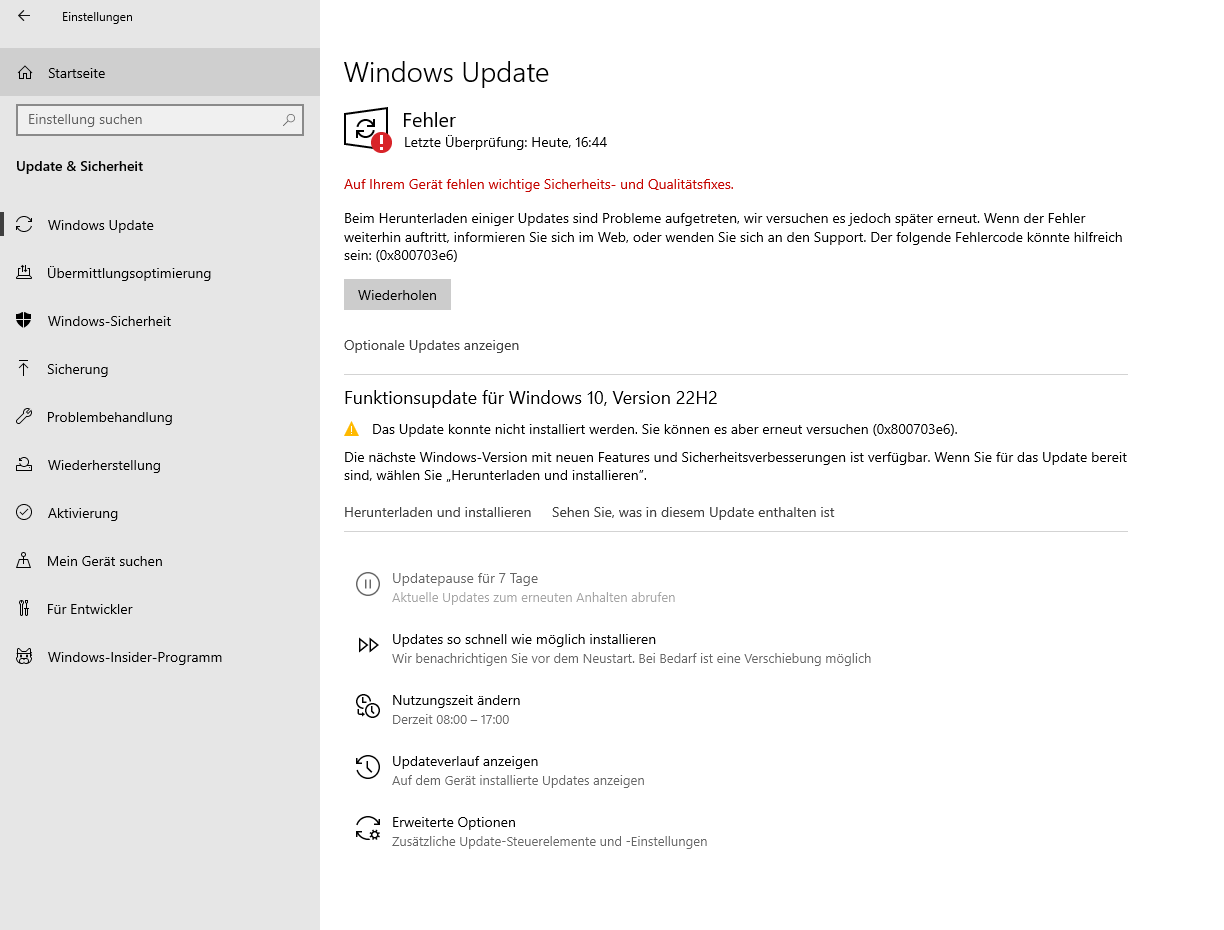
Task: Click the Für Entwickler tools icon
Action: [25, 609]
